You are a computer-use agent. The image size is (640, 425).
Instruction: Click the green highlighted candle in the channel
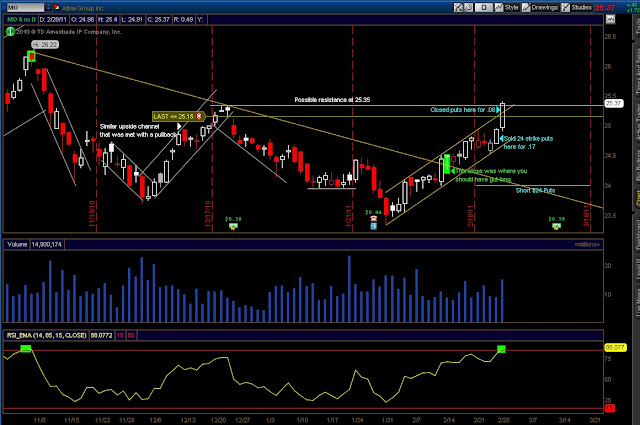point(447,164)
